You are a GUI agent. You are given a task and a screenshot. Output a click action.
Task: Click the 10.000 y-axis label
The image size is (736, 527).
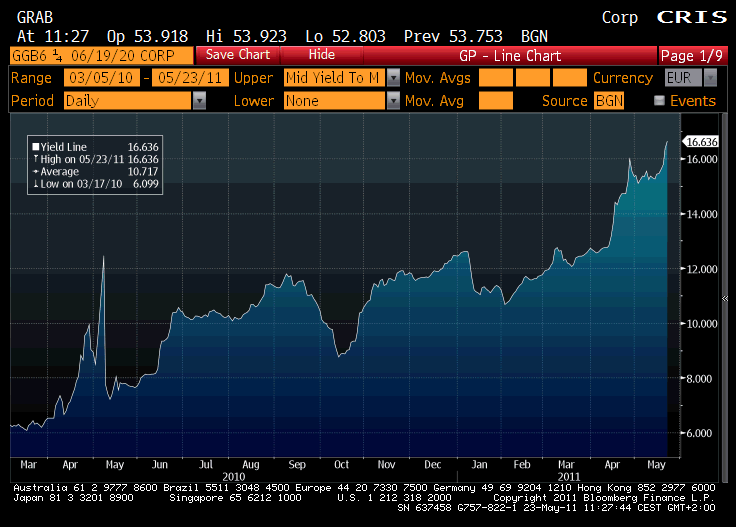pos(702,324)
